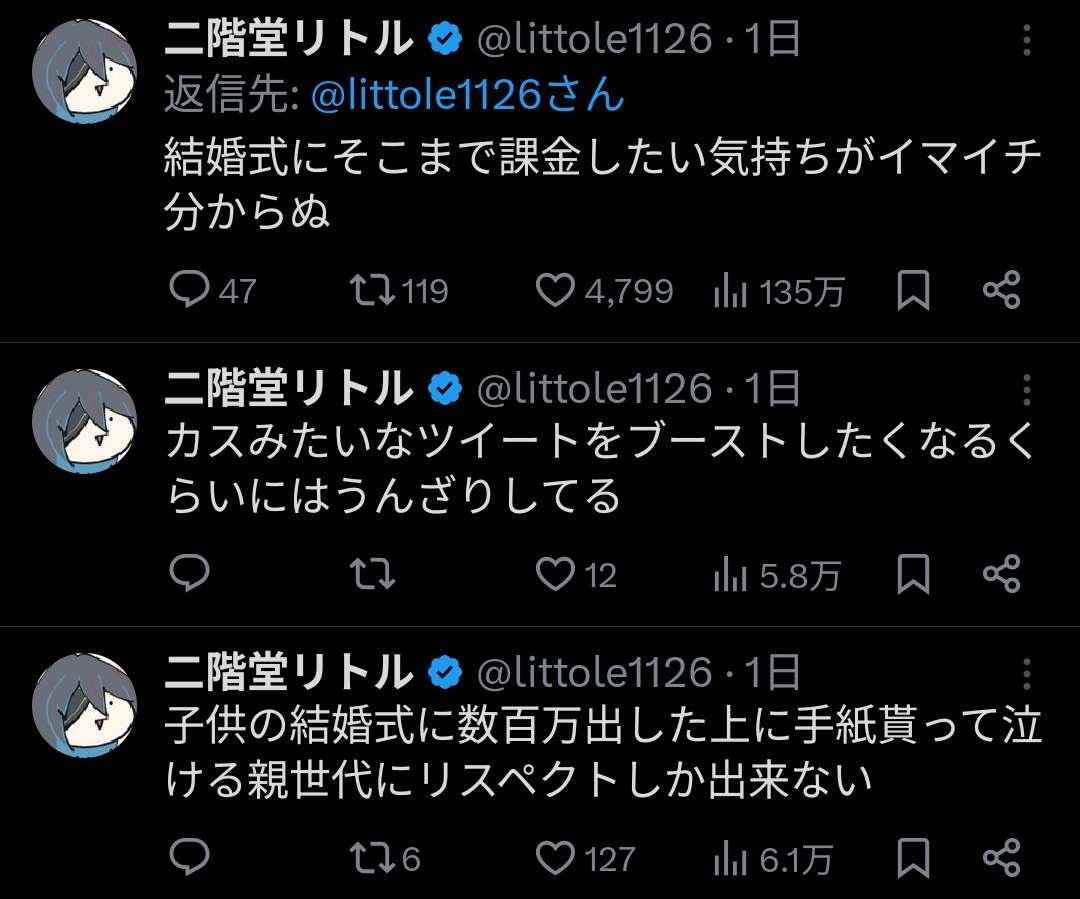Viewport: 1080px width, 899px height.
Task: Repost the カスみたいなツイート tweet
Action: point(371,574)
